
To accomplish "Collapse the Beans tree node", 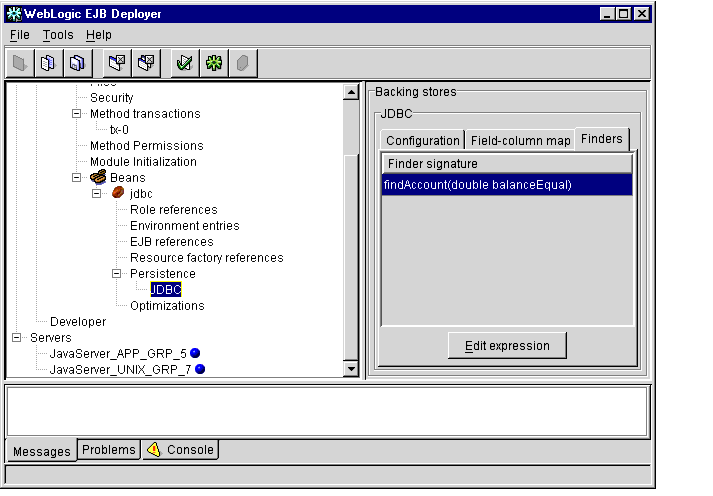I will (76, 178).
